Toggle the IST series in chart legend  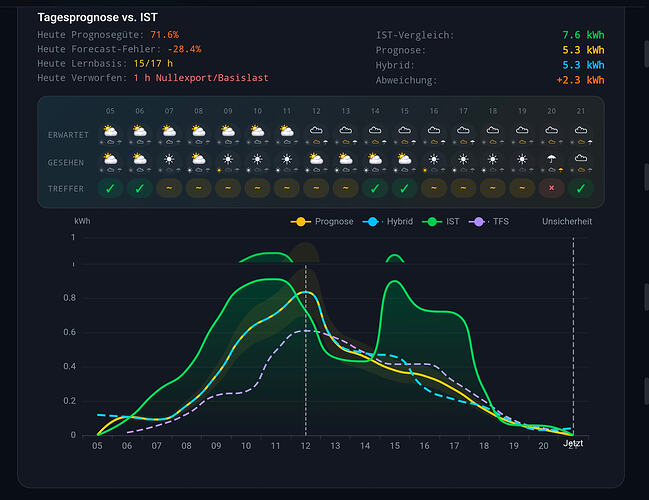pyautogui.click(x=441, y=222)
